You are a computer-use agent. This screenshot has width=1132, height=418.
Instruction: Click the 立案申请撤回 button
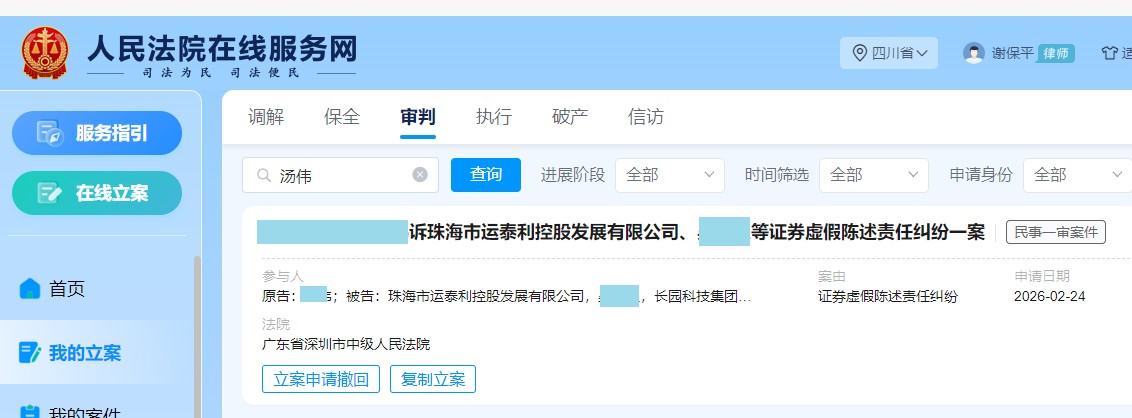(321, 379)
